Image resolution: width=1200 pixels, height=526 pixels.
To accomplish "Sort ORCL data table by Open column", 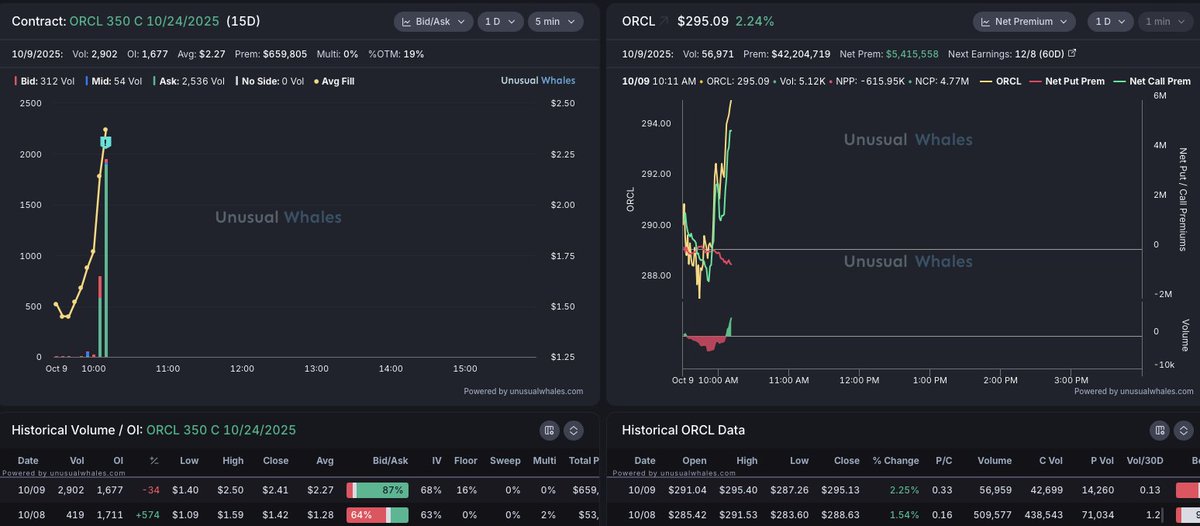I will [x=694, y=461].
